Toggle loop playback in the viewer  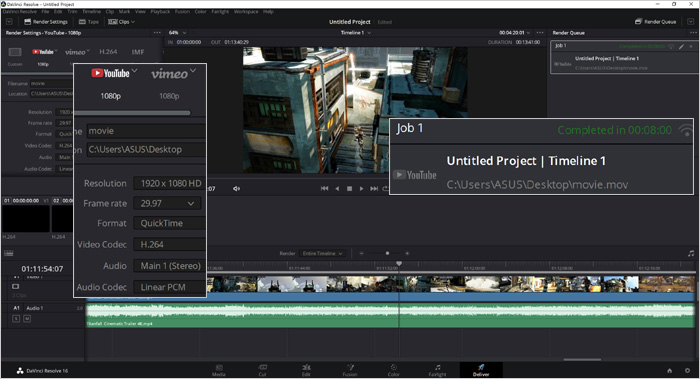point(385,188)
